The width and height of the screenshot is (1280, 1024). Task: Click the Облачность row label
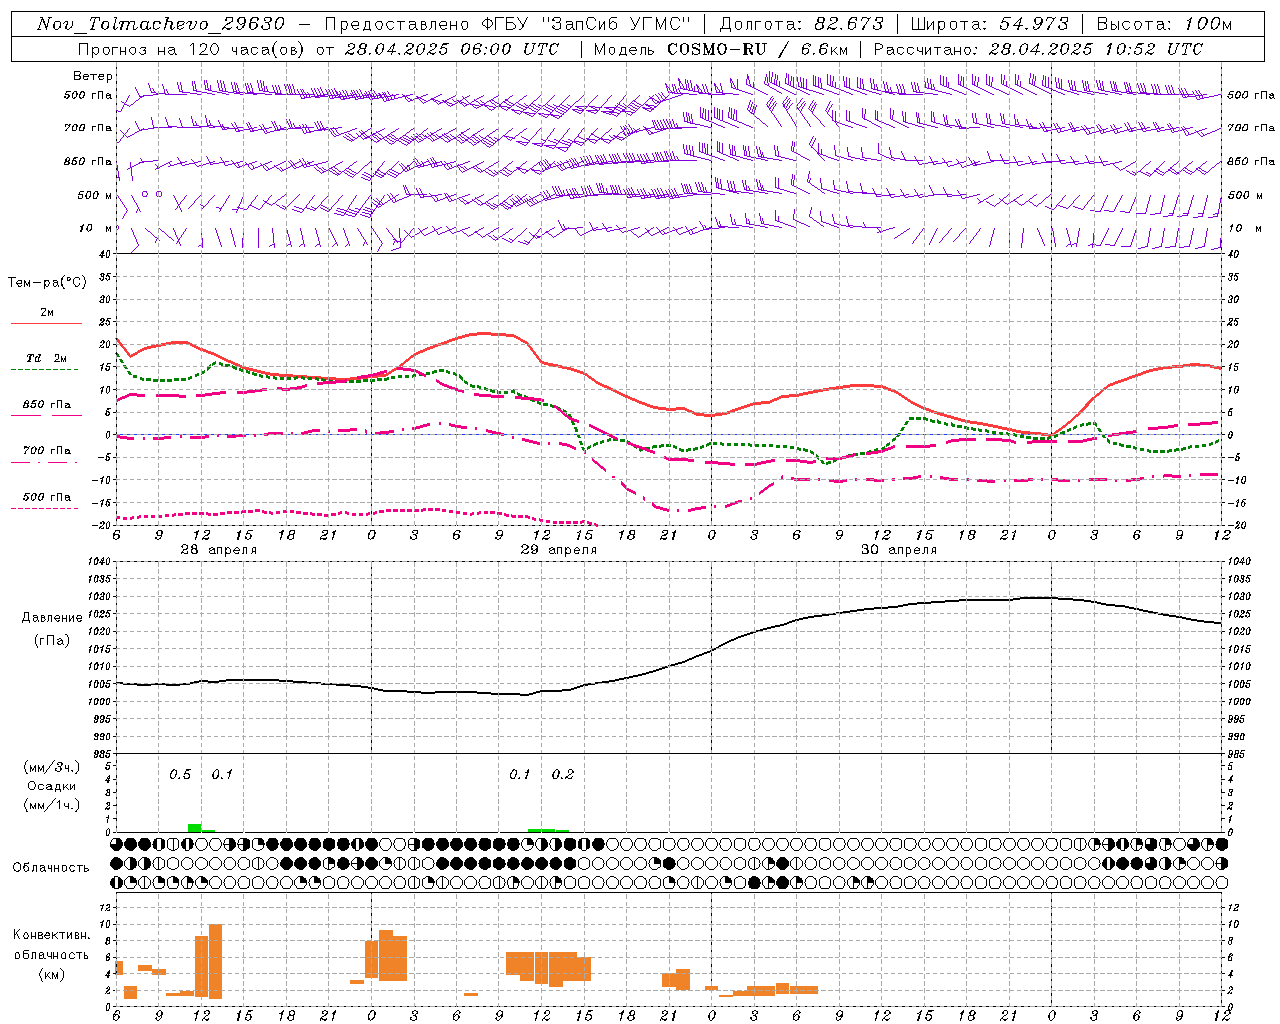[51, 867]
